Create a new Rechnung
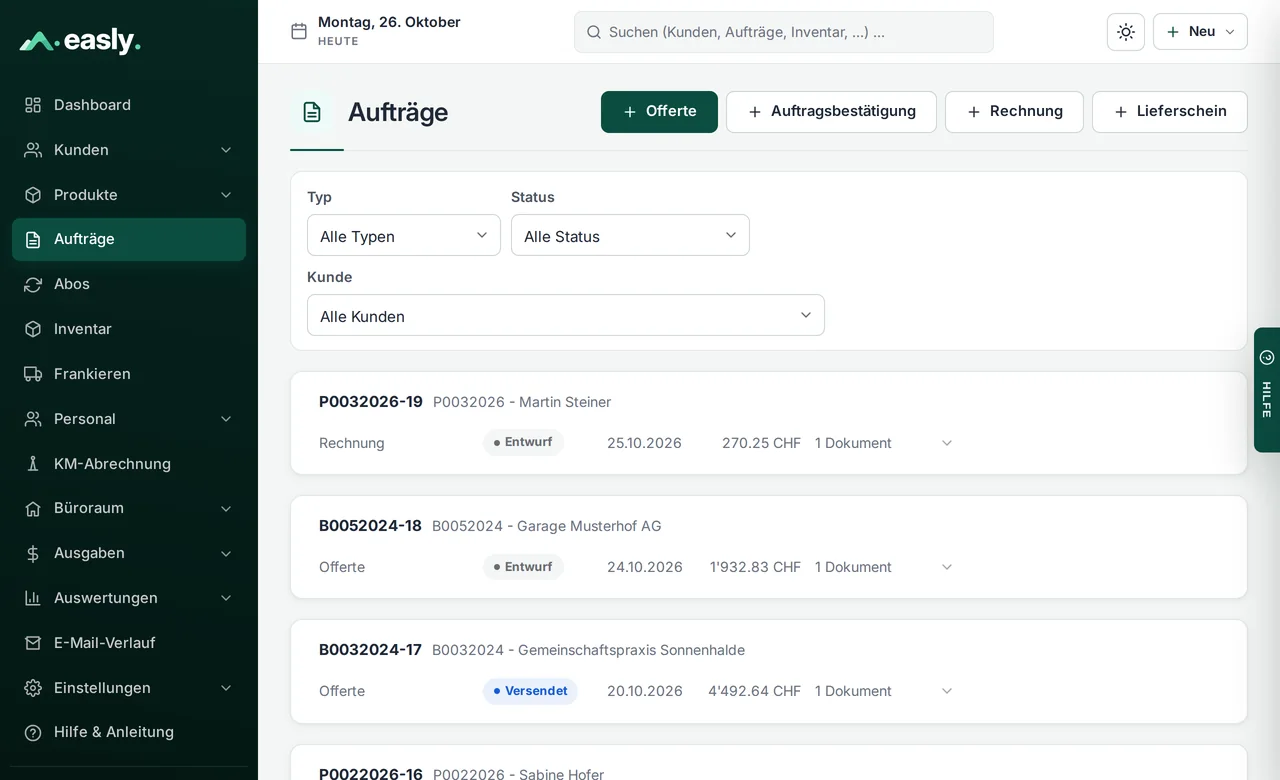The width and height of the screenshot is (1280, 780). pos(1014,112)
